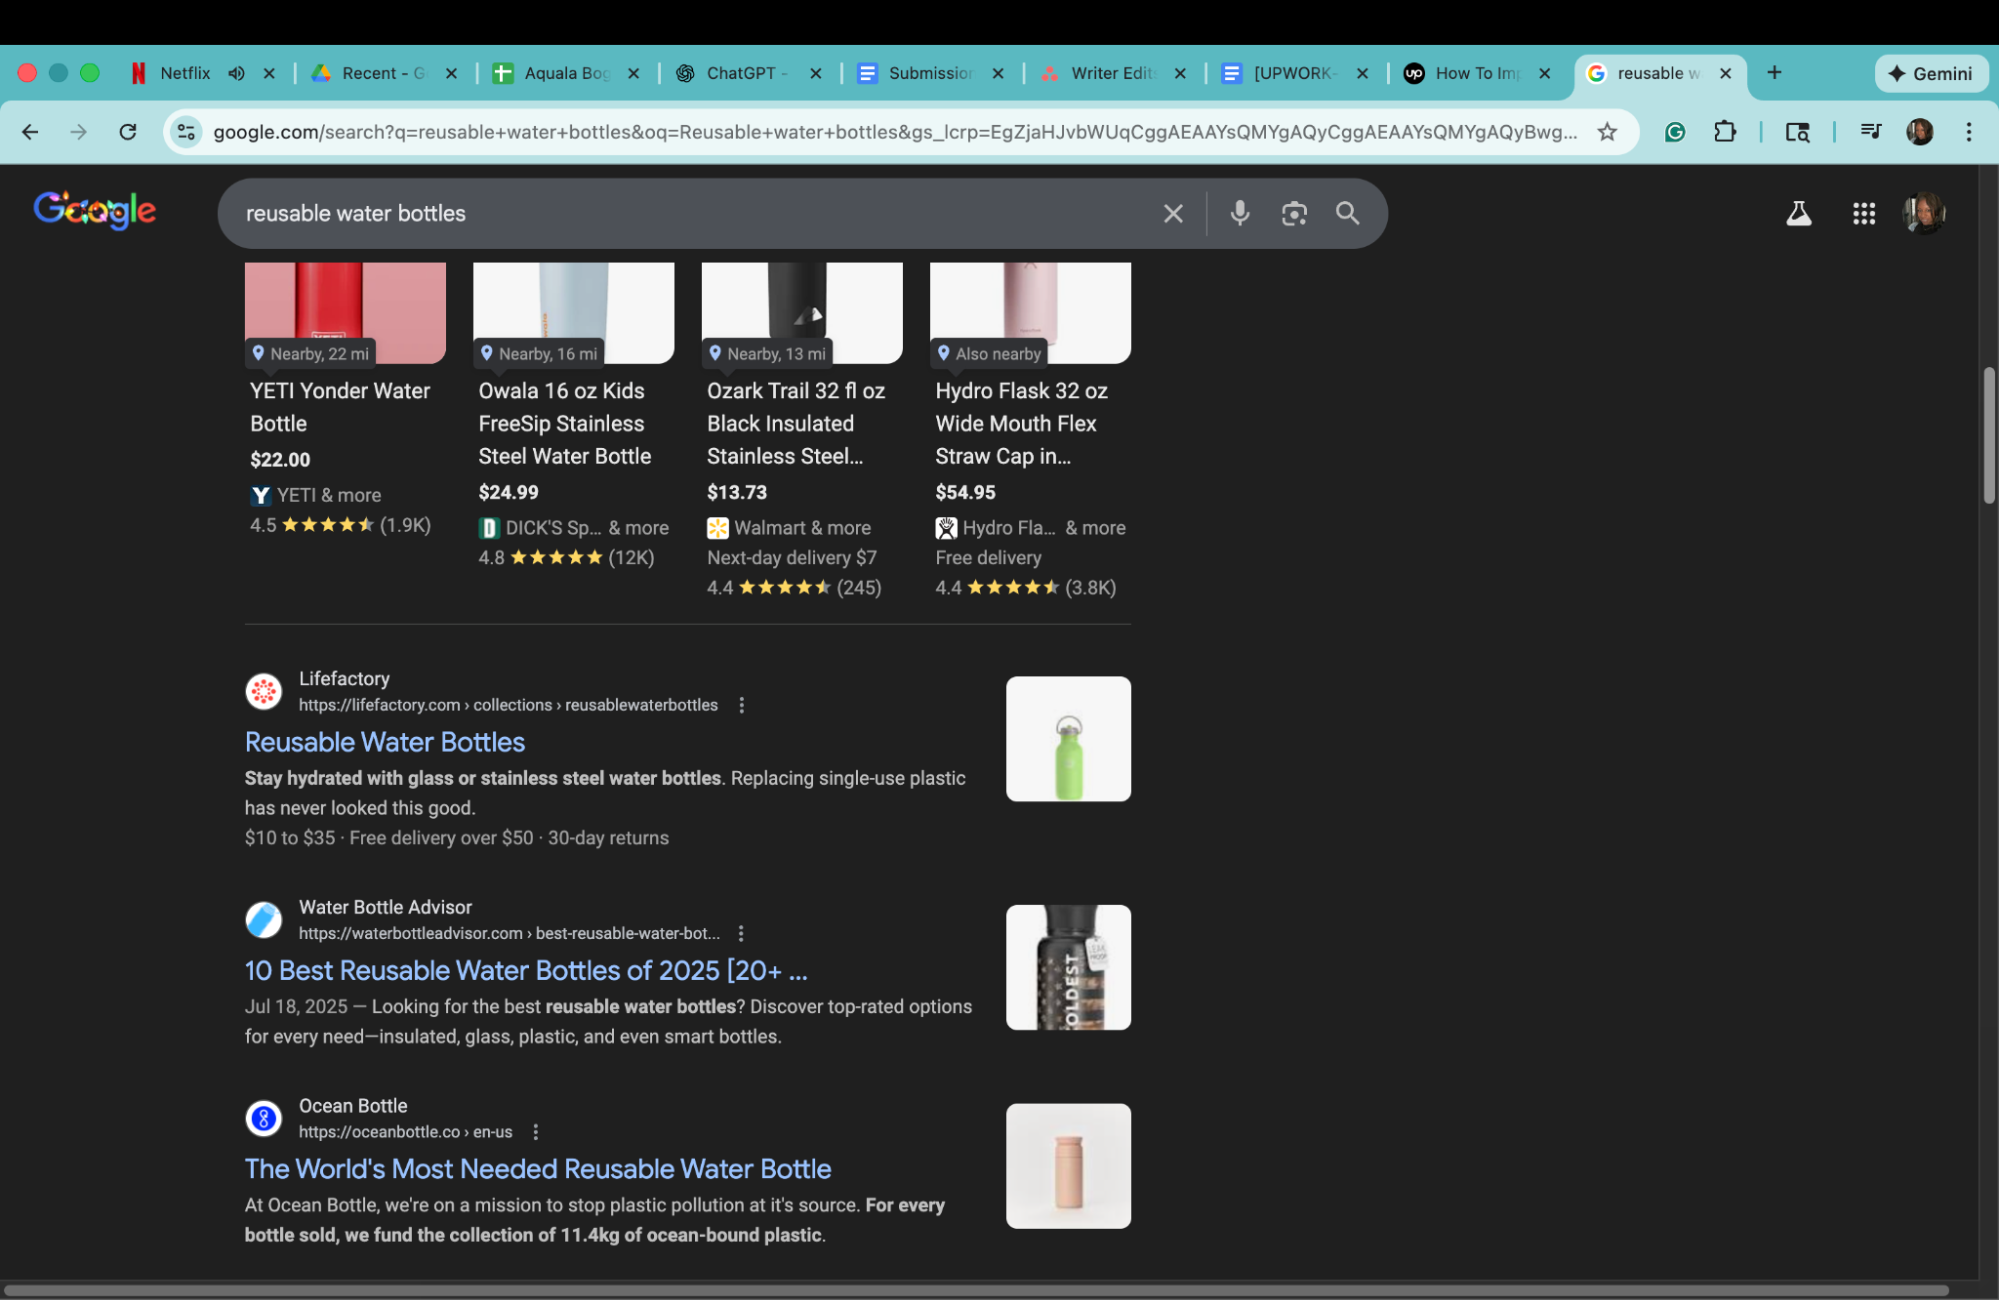Click the black Coldest bottle thumbnail
This screenshot has height=1301, width=1999.
pyautogui.click(x=1068, y=967)
